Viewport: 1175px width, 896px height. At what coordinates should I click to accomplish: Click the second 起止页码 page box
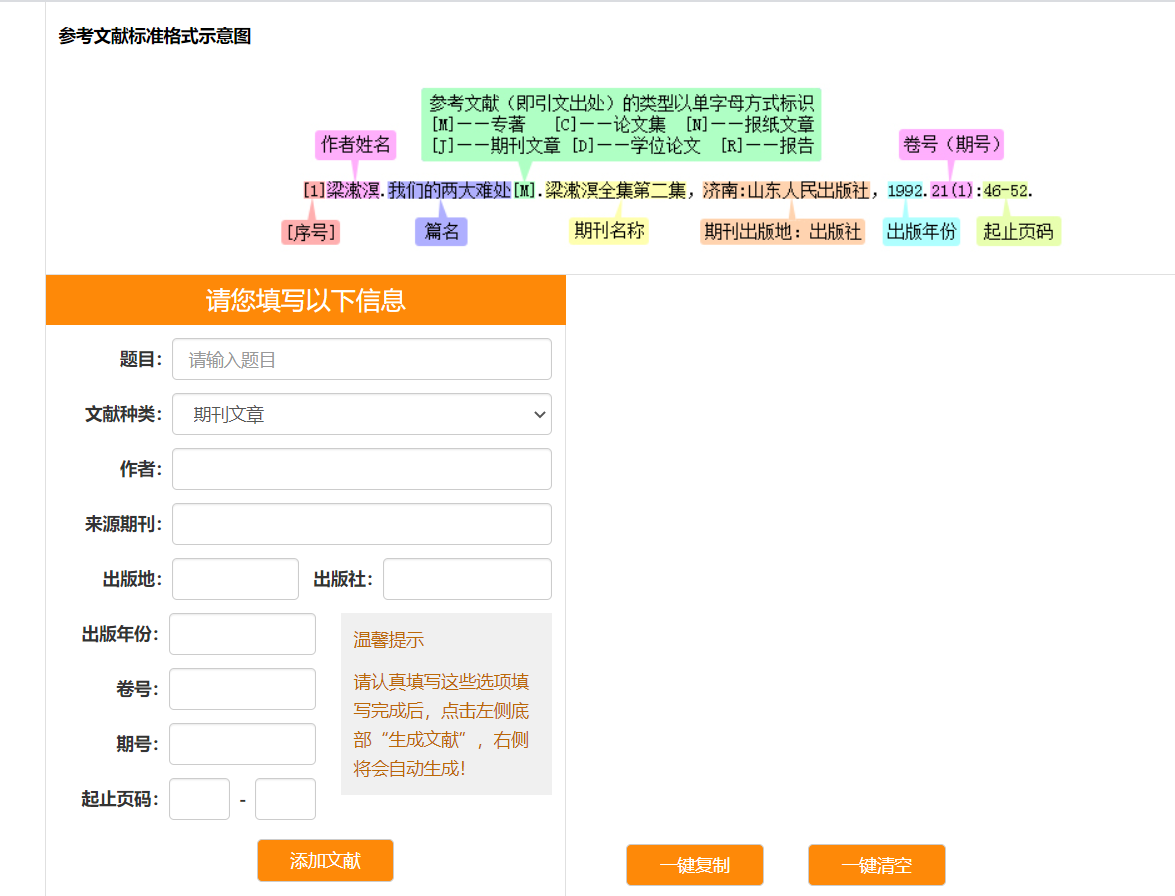pos(285,798)
